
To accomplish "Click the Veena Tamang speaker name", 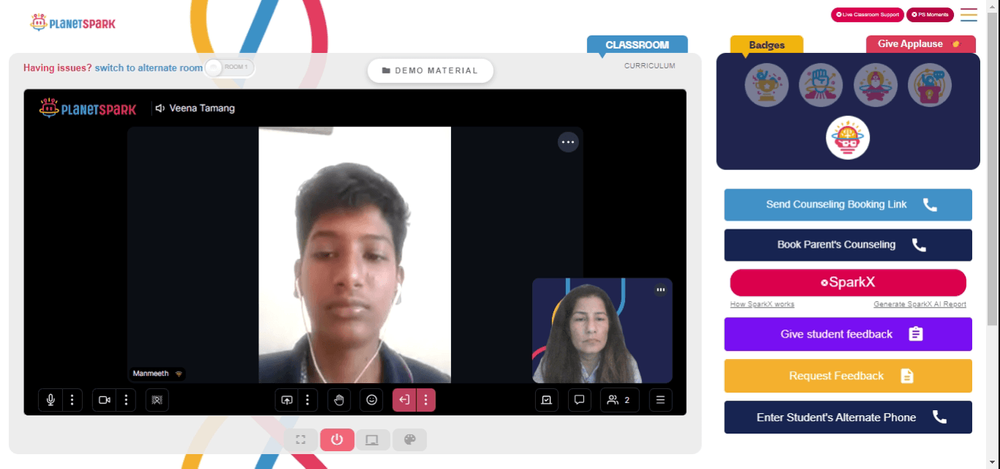I will tap(202, 108).
